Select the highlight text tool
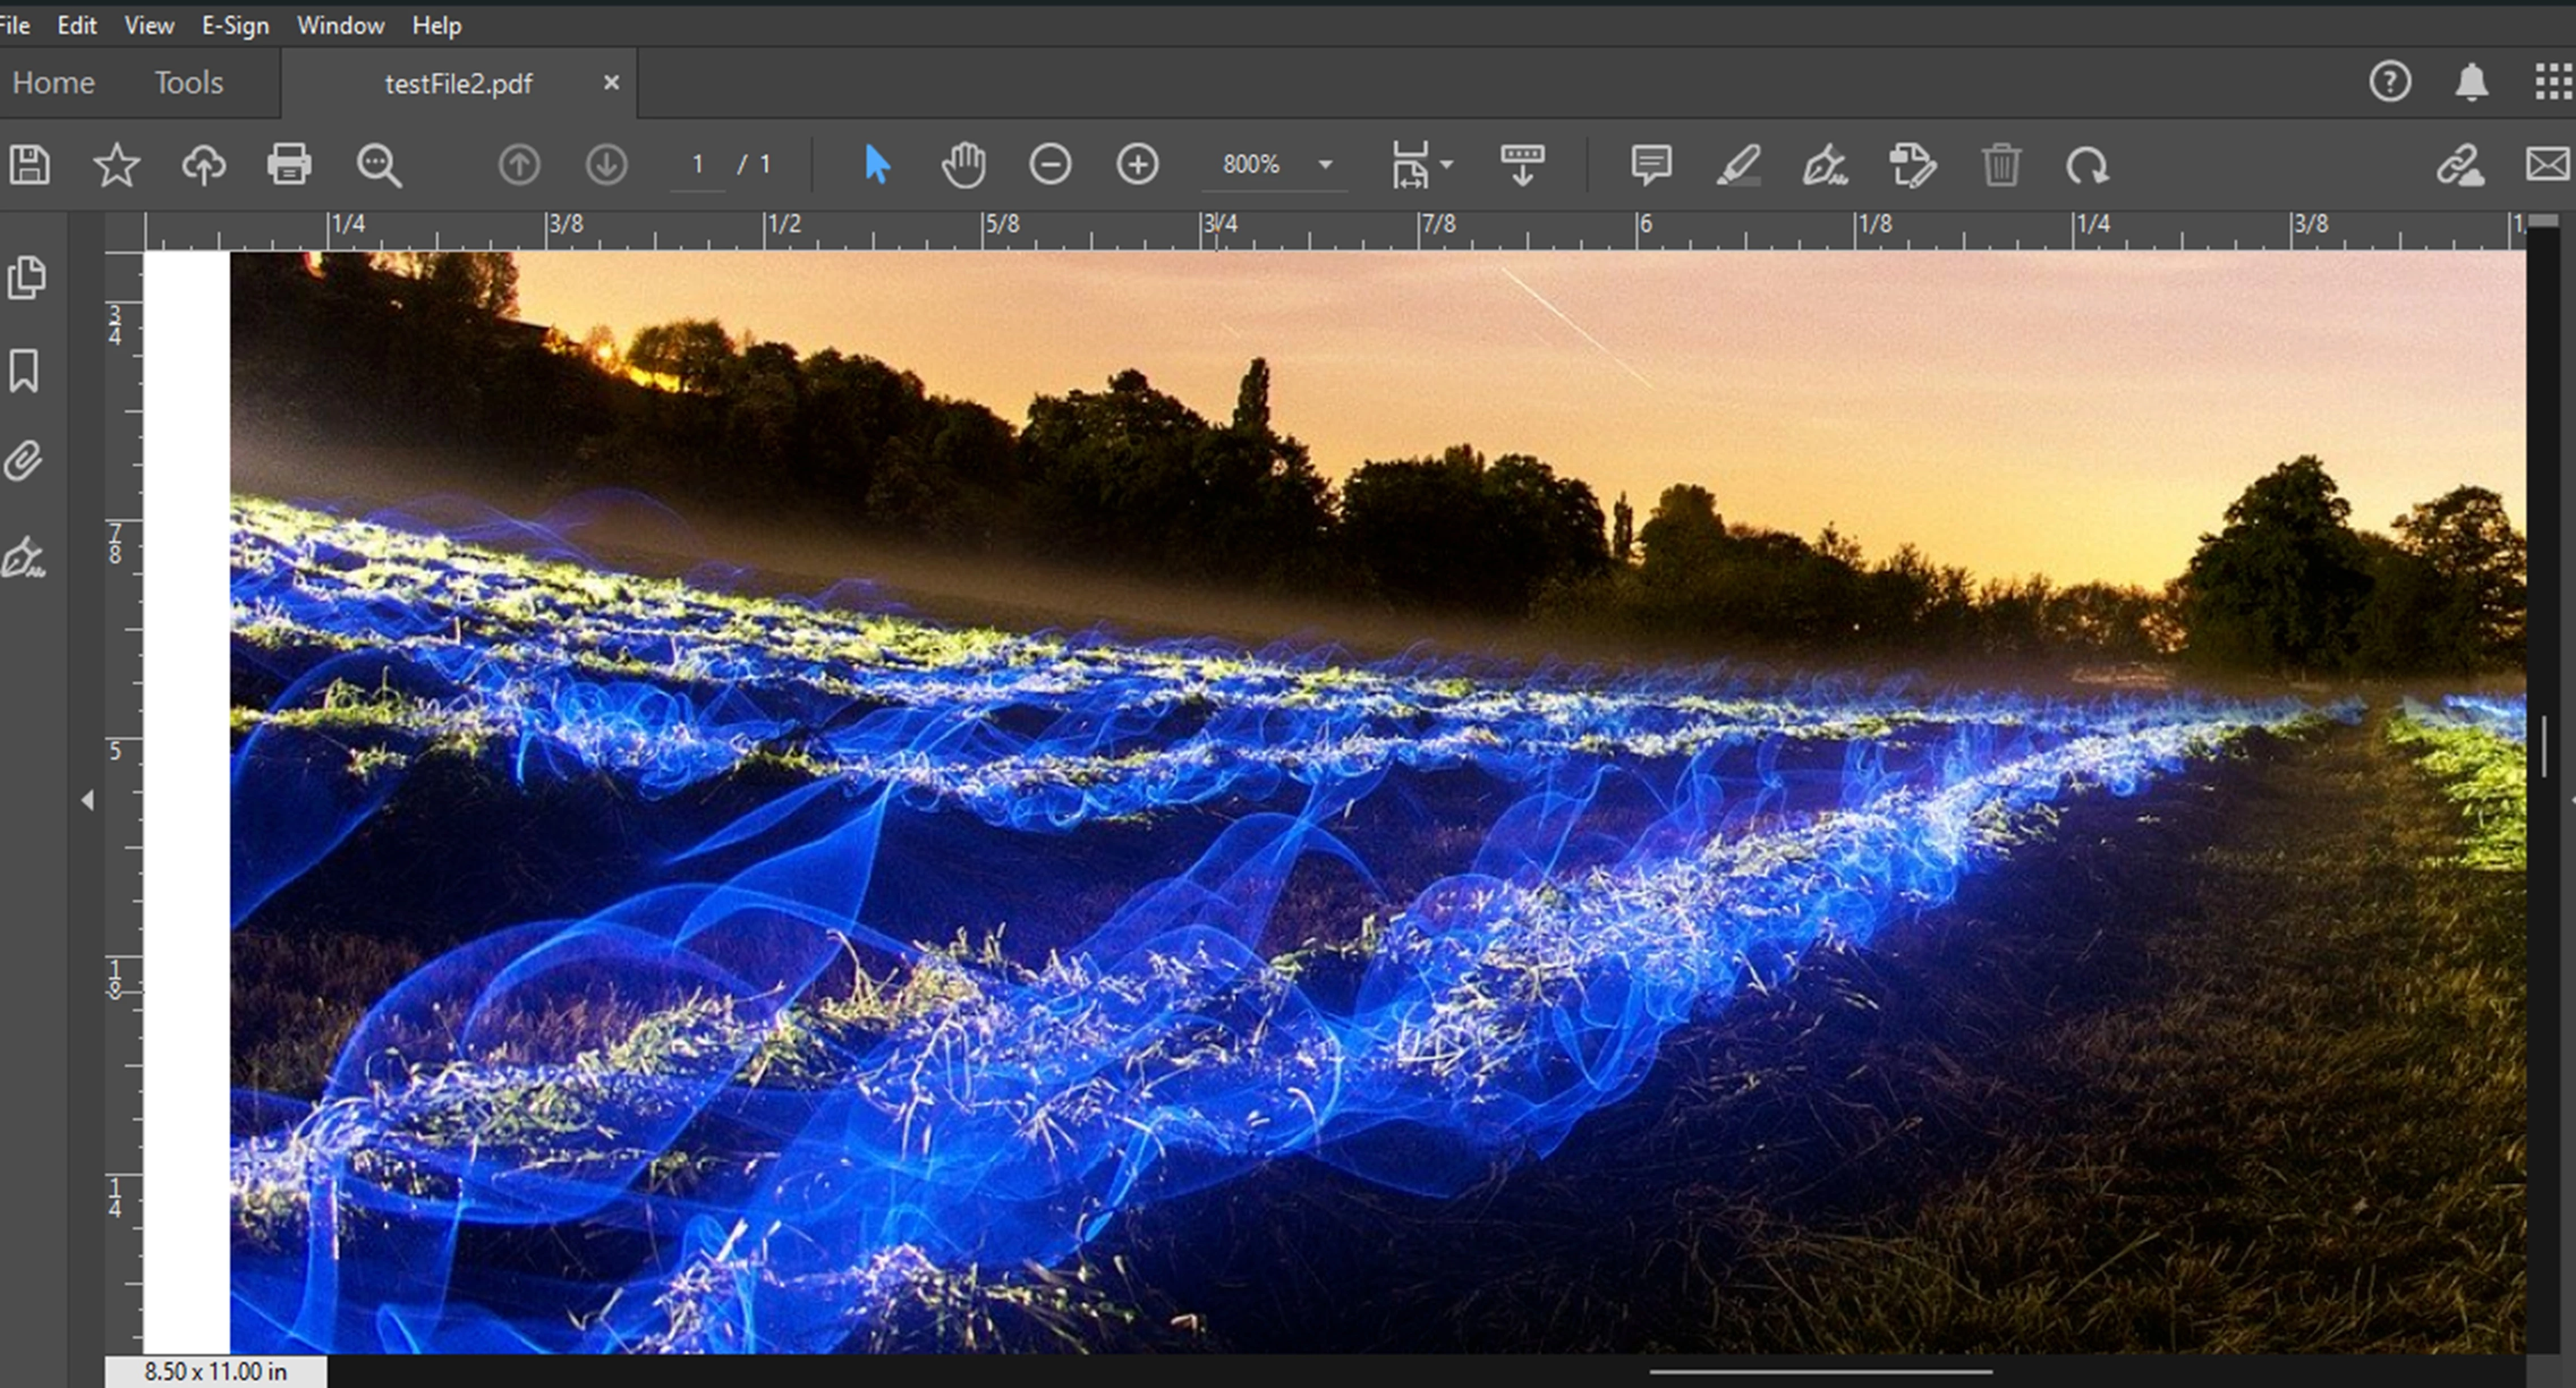Screen dimensions: 2576x1388 pos(1738,165)
